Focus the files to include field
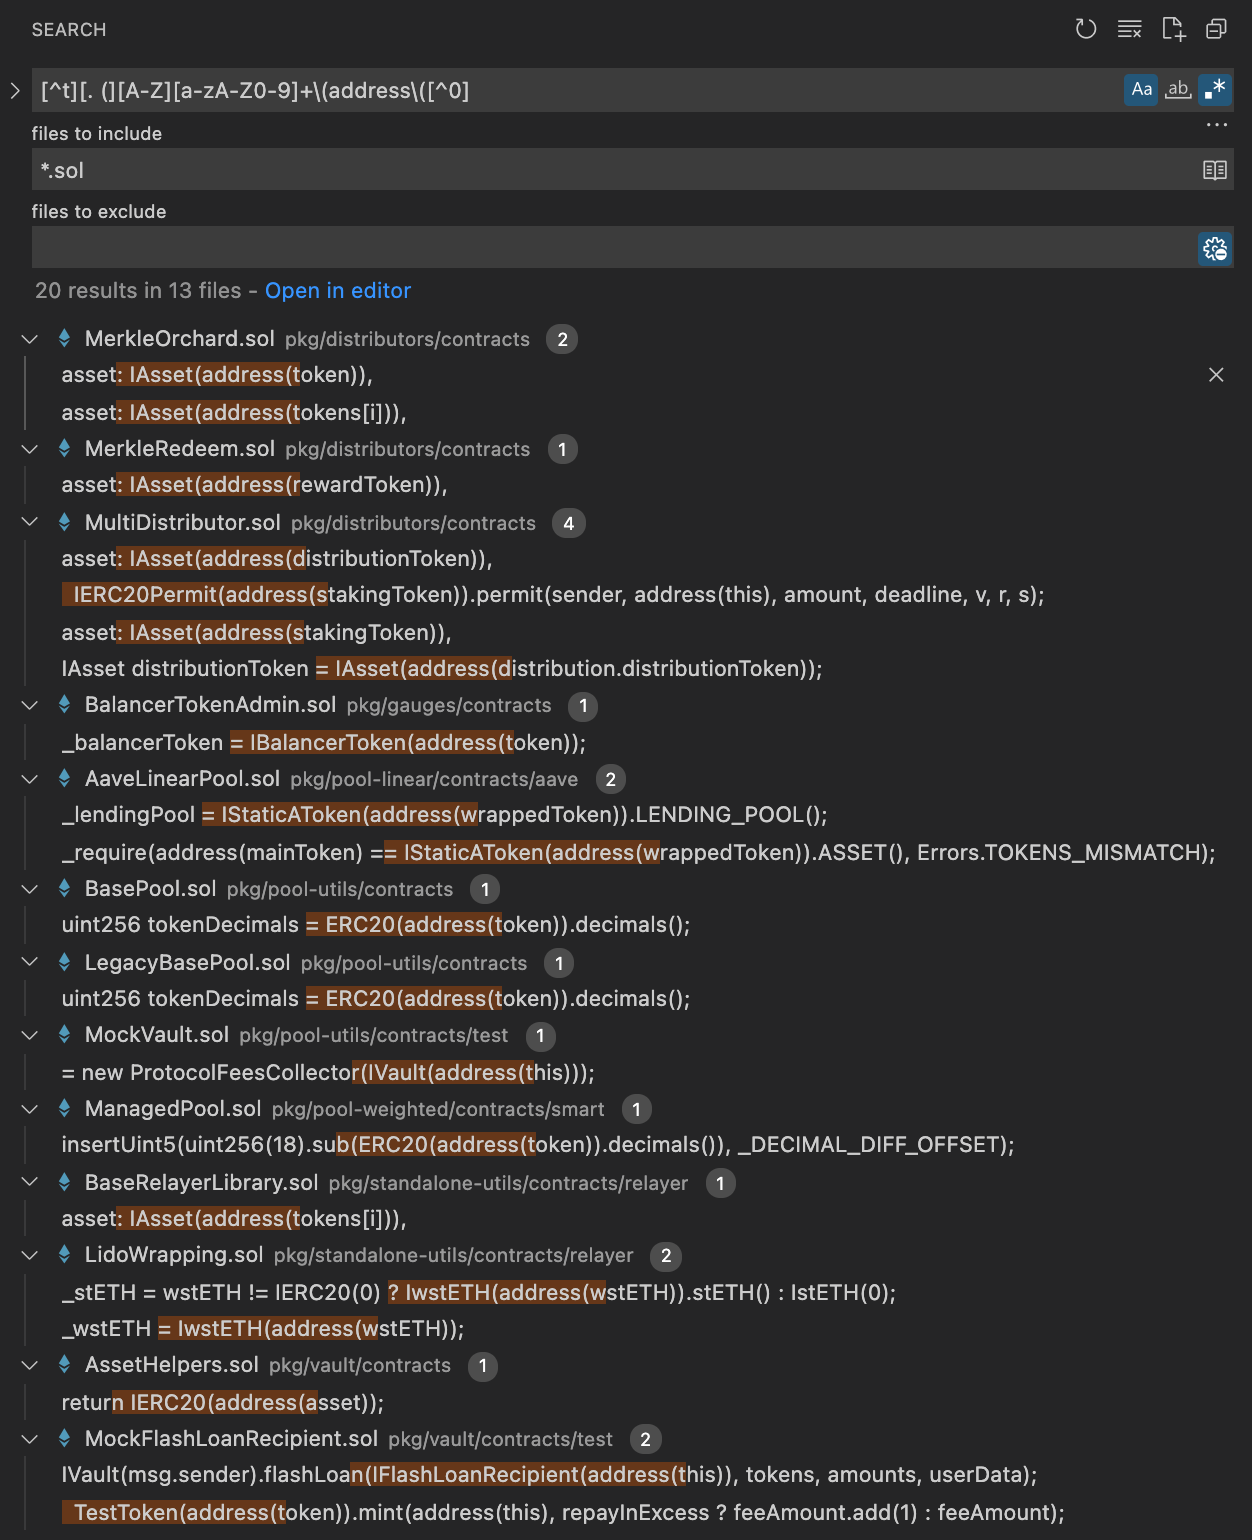This screenshot has width=1252, height=1540. click(615, 170)
